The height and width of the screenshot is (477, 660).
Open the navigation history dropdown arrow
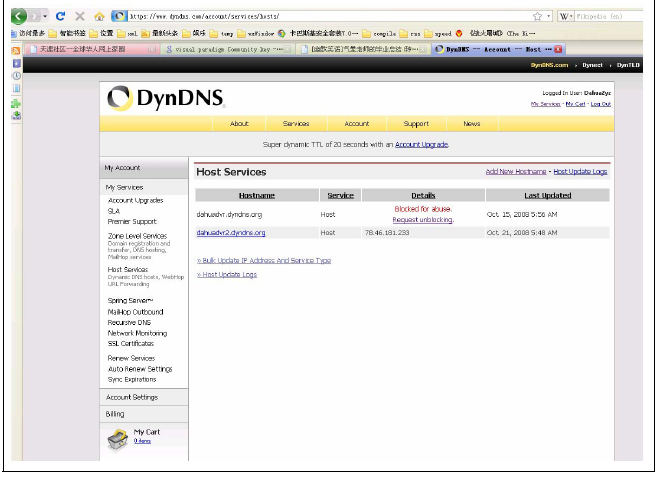(45, 16)
